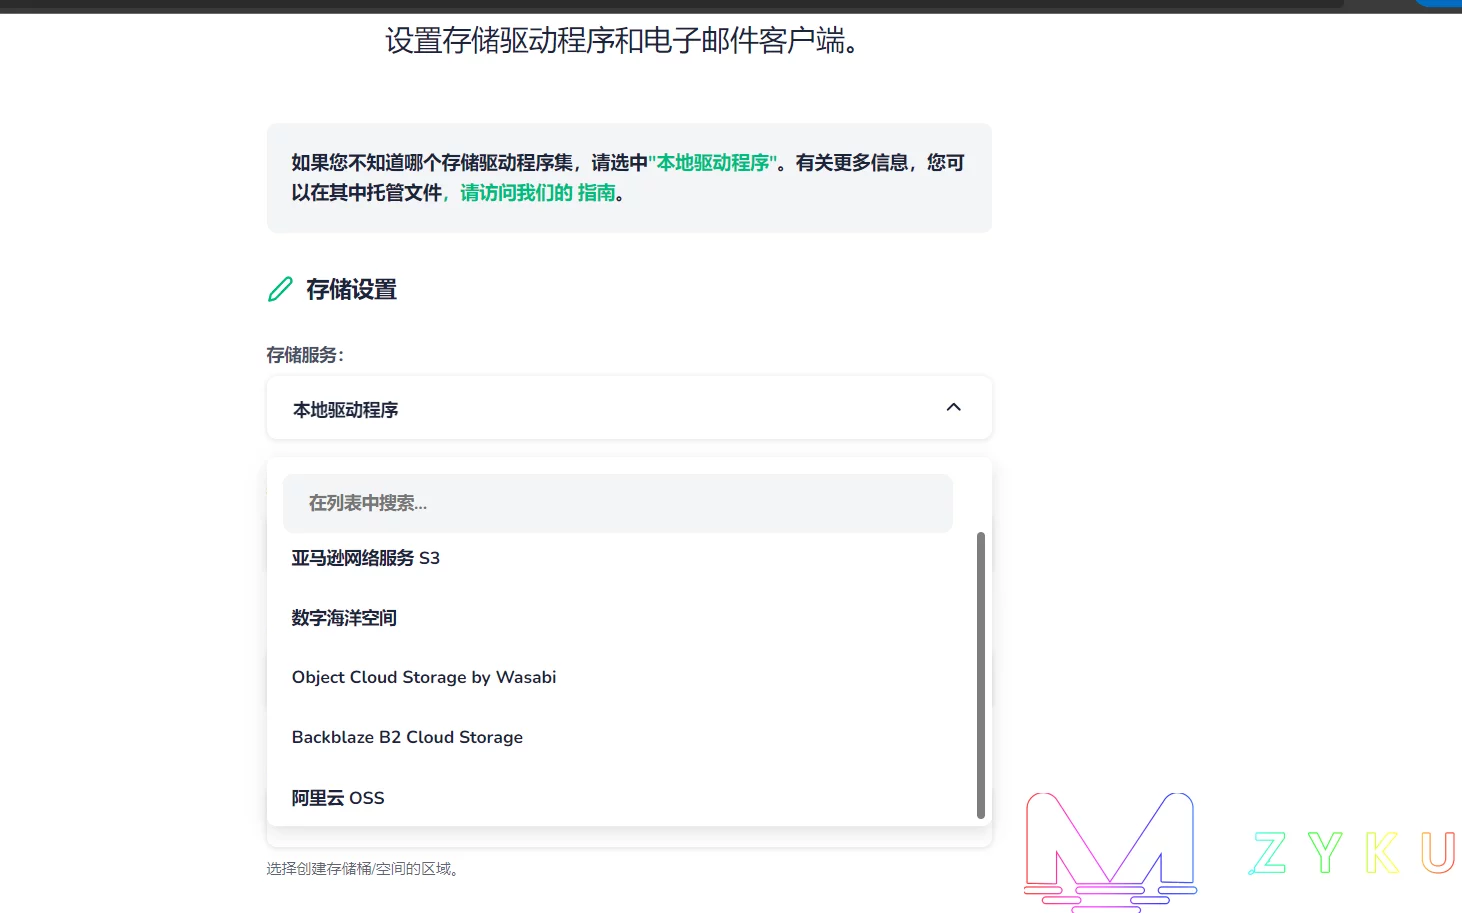Click the green Z letter in ZYKU
1462x913 pixels.
[x=1268, y=853]
